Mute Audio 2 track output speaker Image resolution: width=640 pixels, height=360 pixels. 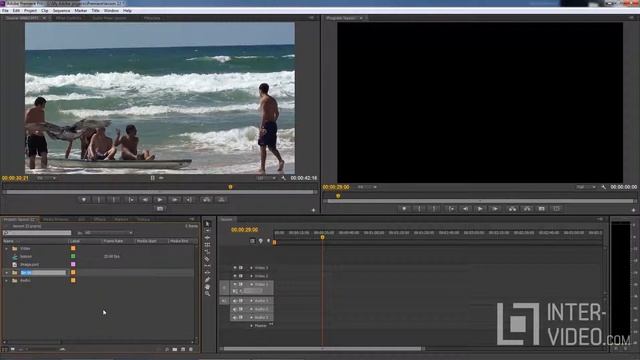[x=235, y=309]
